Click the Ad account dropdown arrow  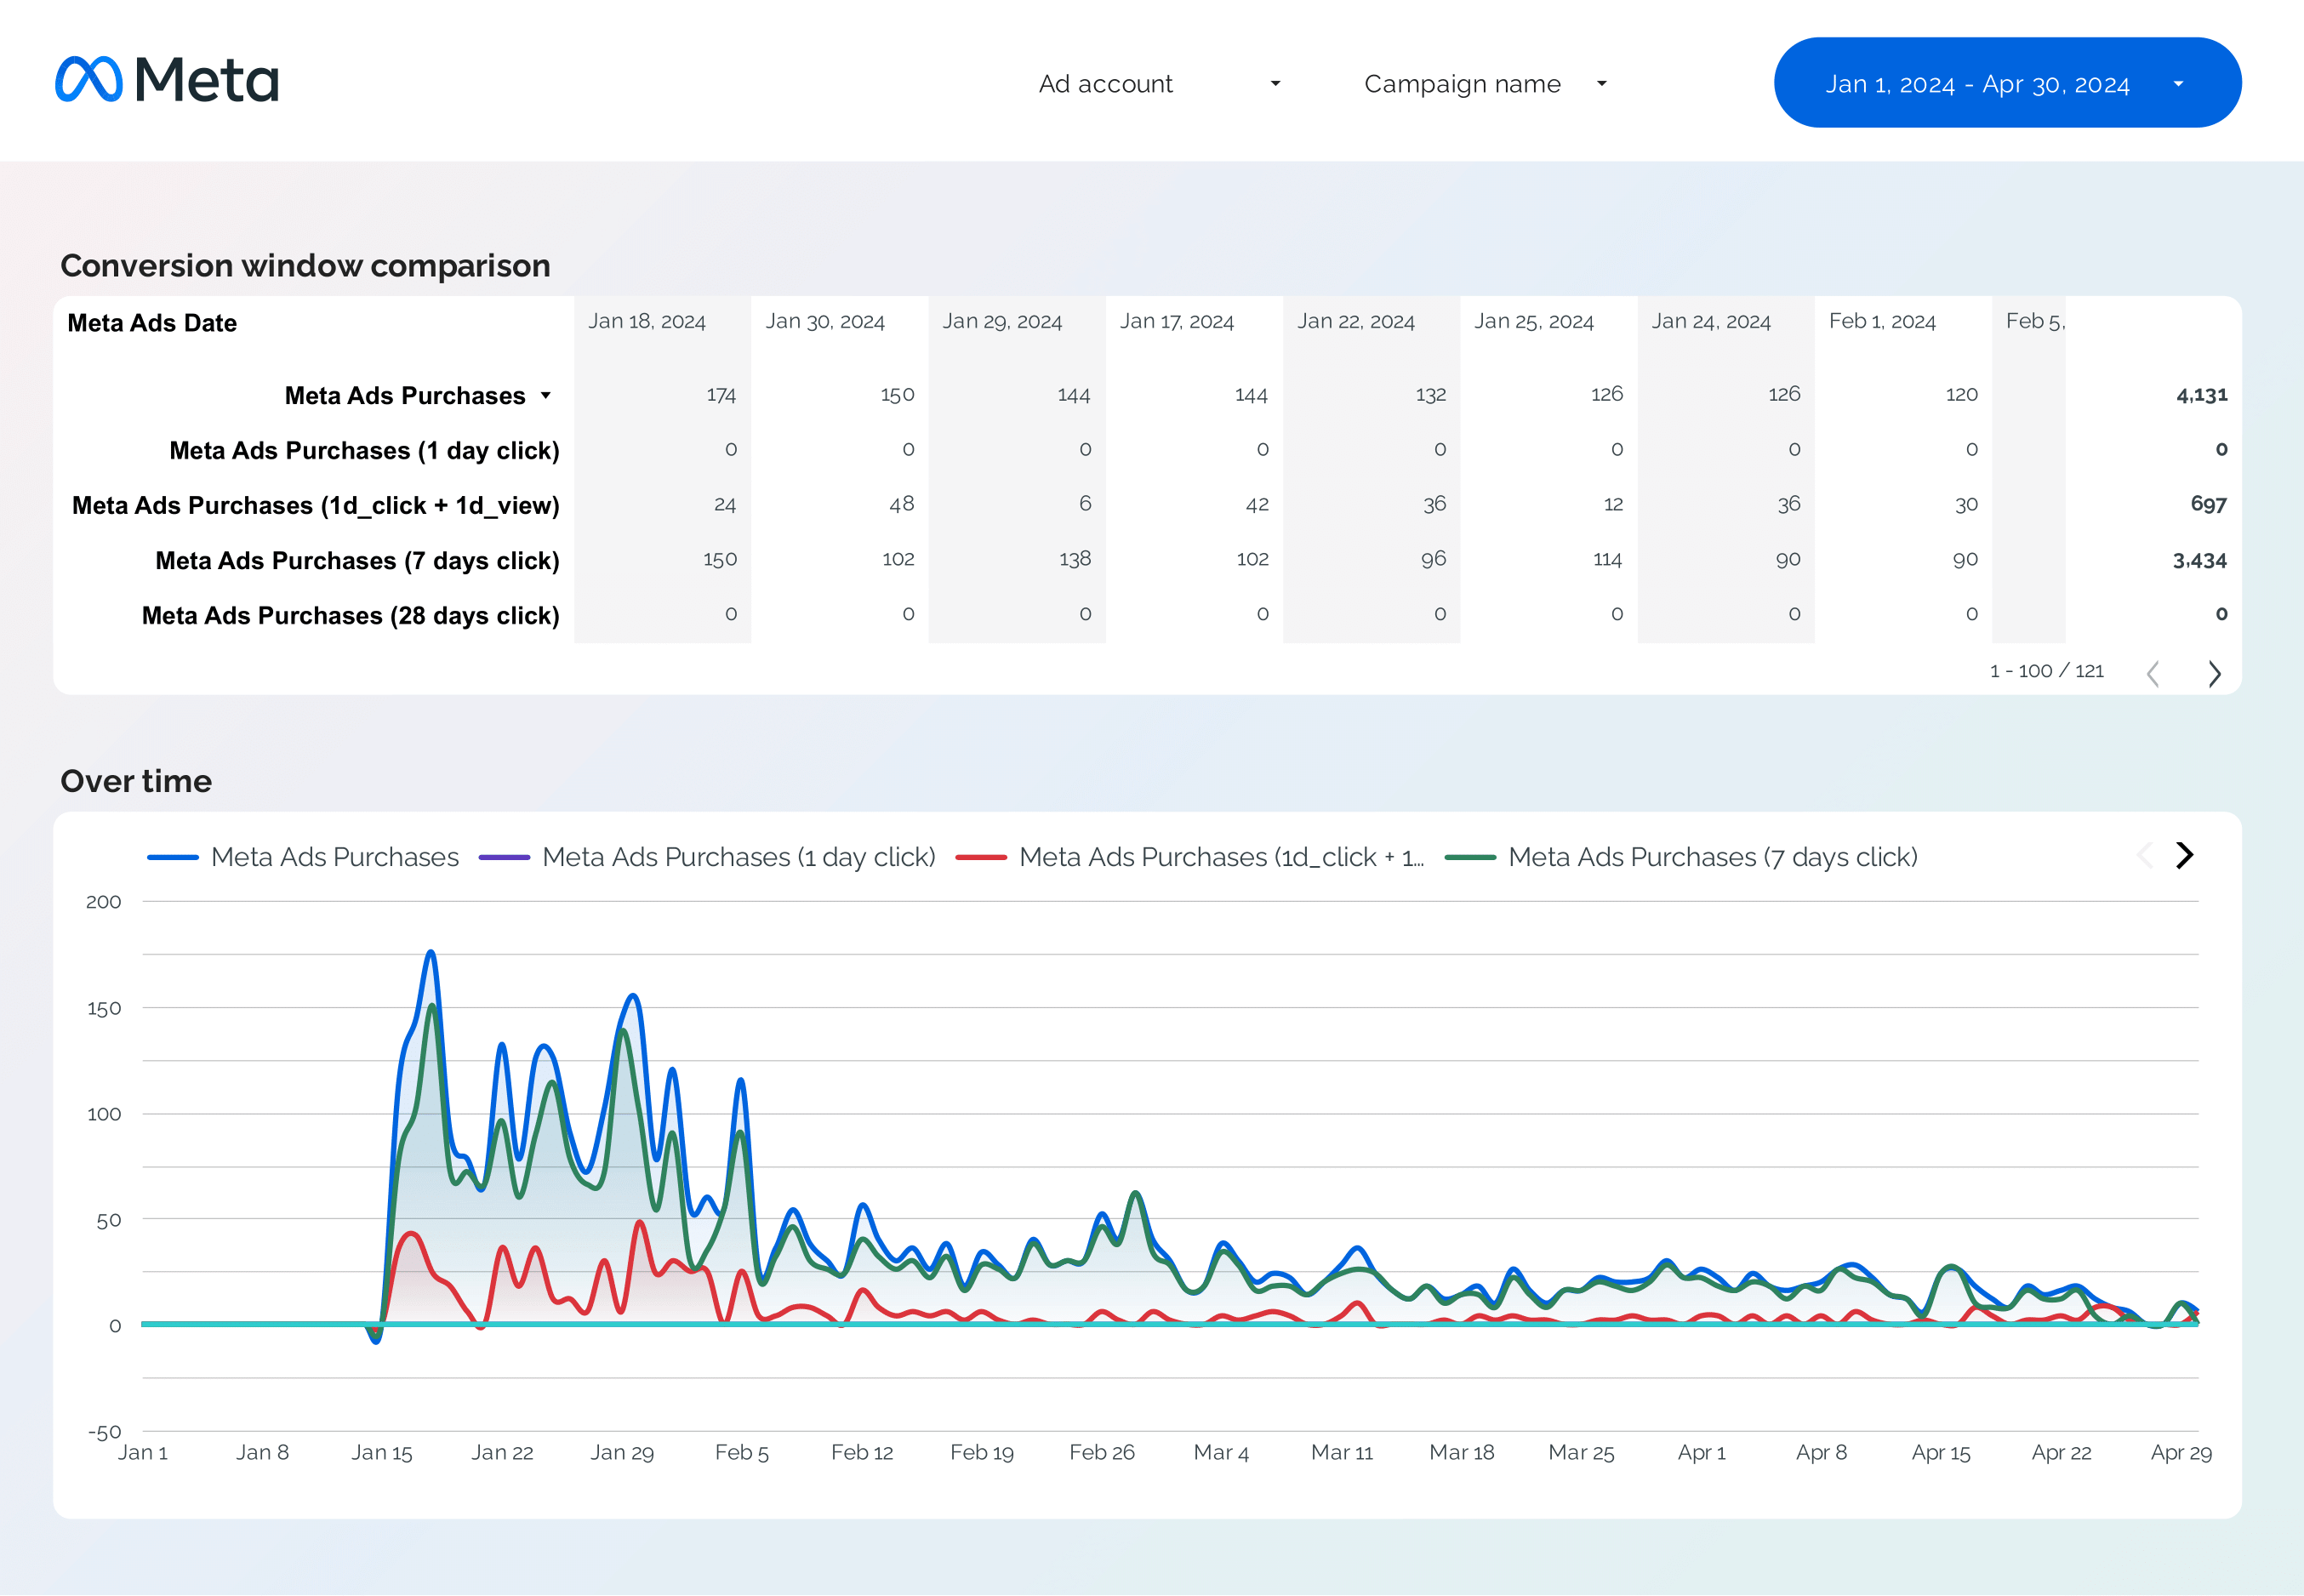(1275, 84)
